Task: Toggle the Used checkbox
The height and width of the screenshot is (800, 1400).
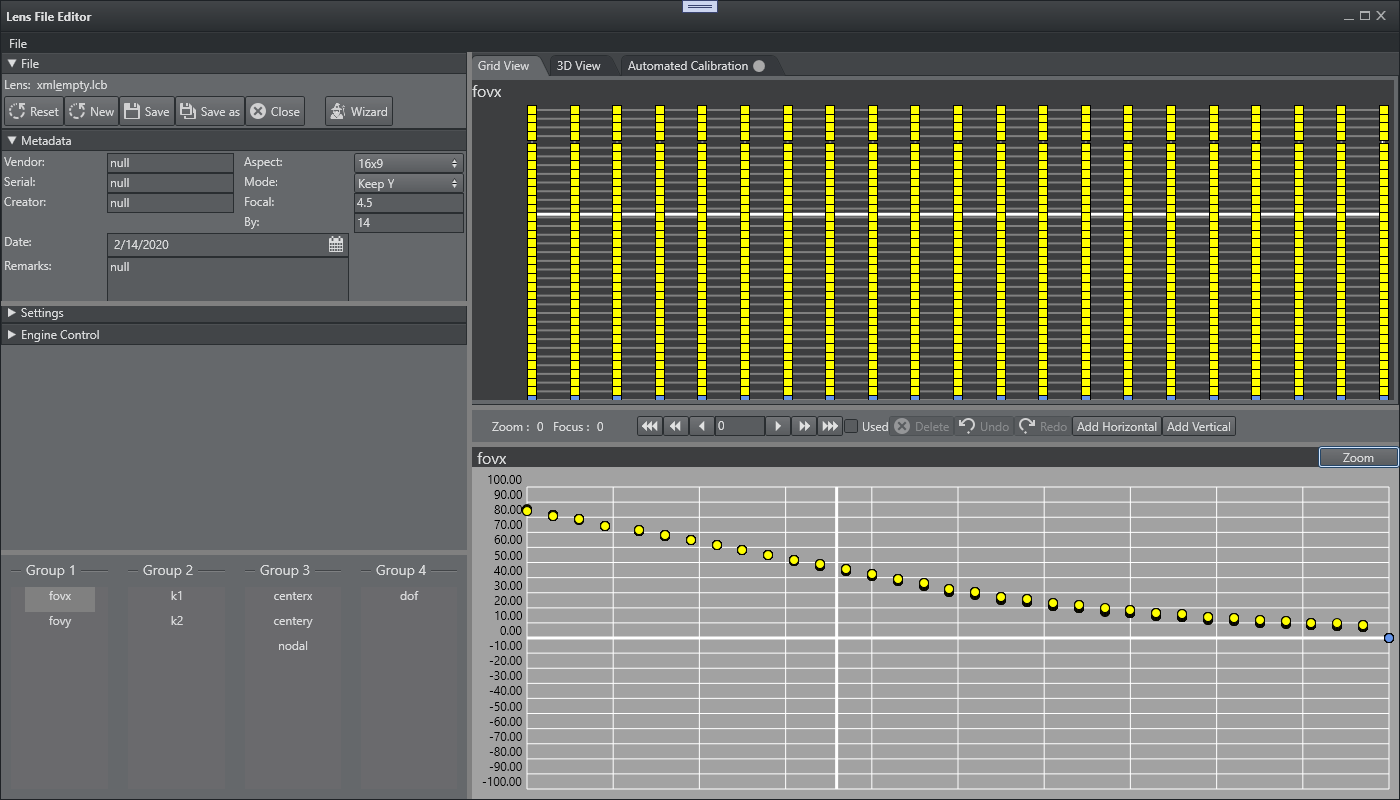Action: (x=851, y=427)
